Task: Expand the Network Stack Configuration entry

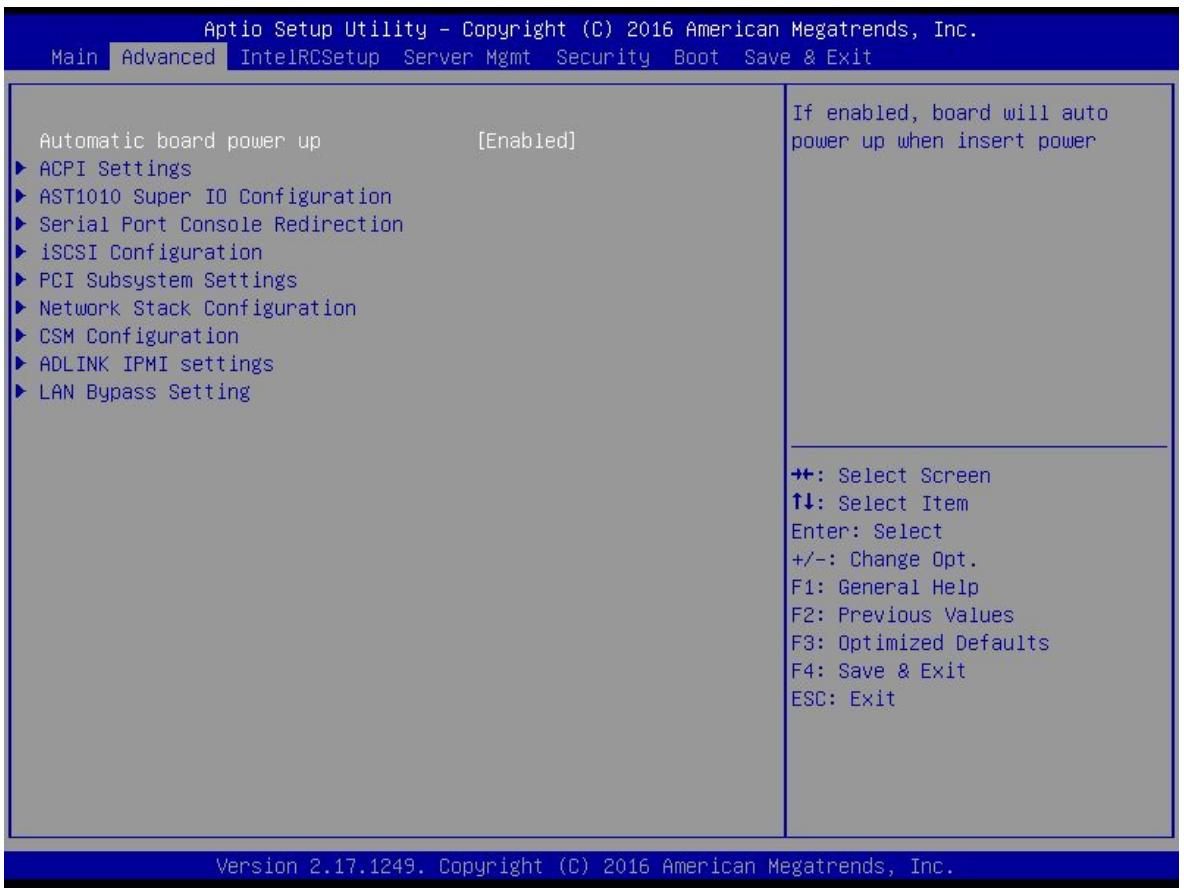Action: 197,308
